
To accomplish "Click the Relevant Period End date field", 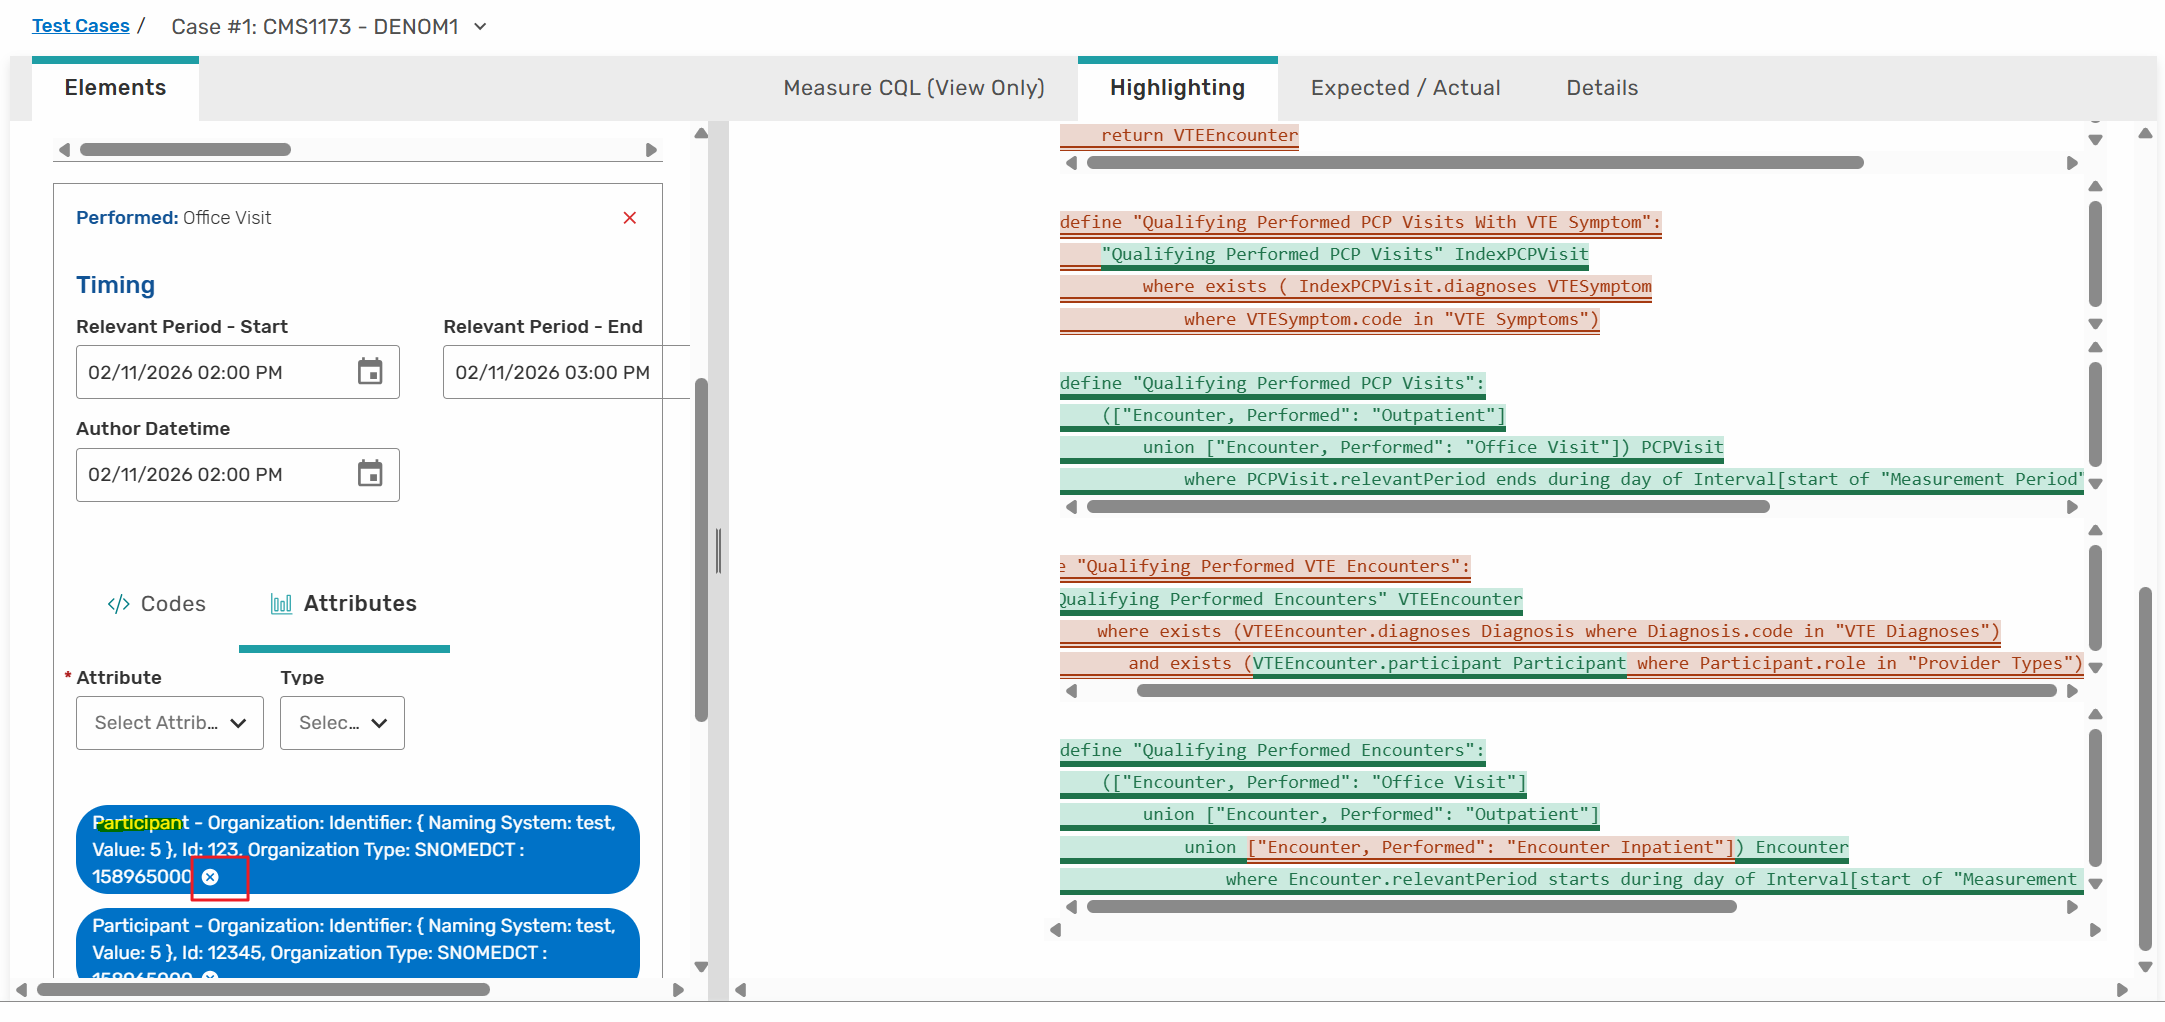I will point(553,372).
